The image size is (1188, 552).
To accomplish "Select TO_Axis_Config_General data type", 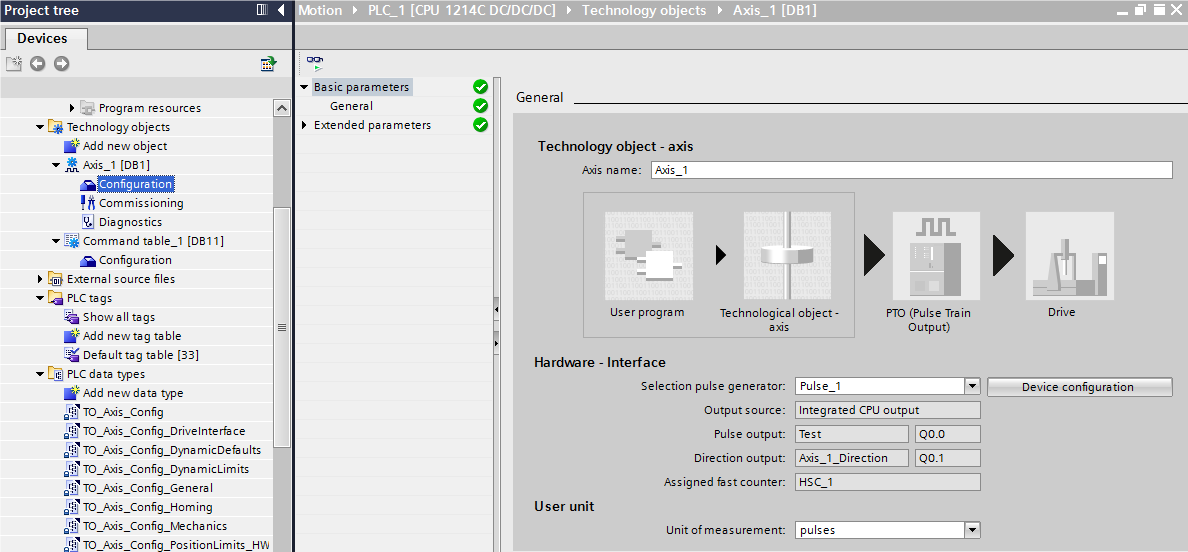I will (x=148, y=488).
